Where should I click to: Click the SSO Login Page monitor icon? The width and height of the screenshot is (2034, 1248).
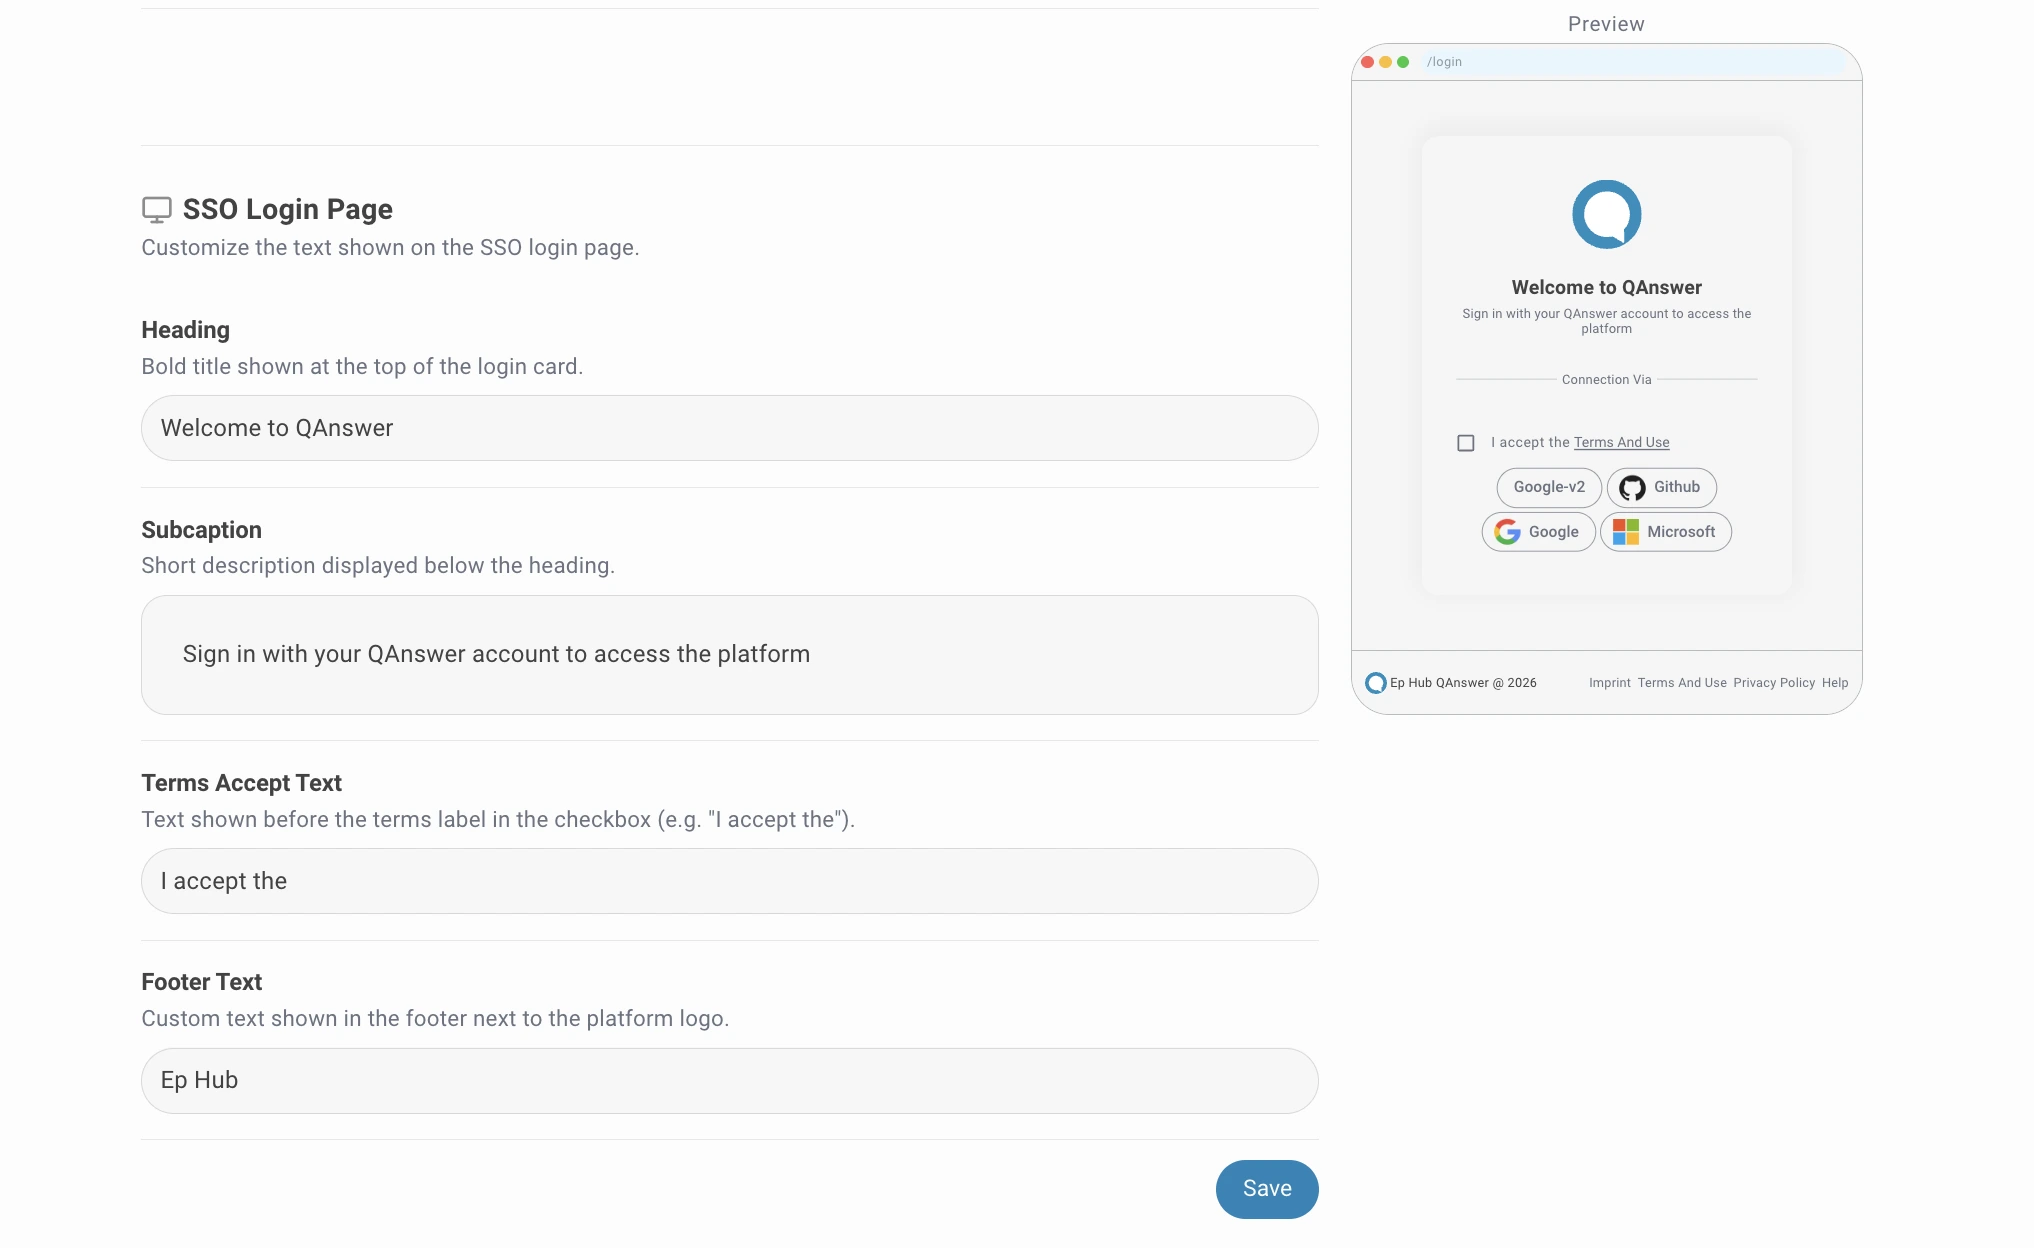click(157, 209)
